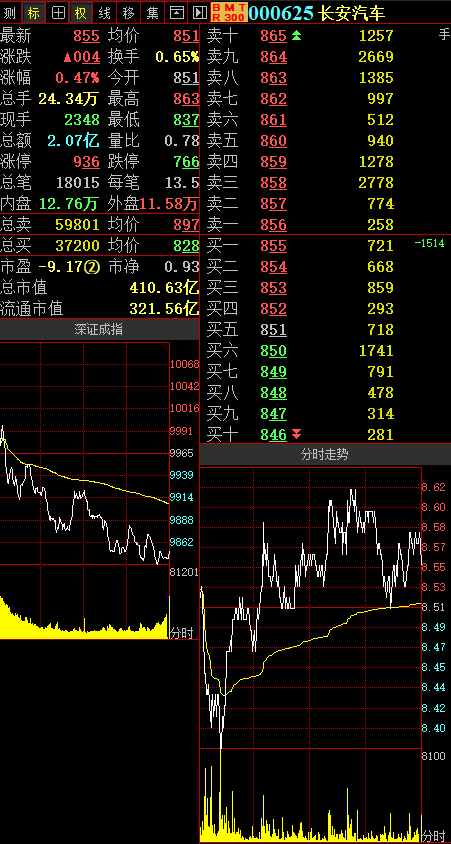The width and height of the screenshot is (451, 844).
Task: Click the grid window layout icon
Action: click(58, 12)
